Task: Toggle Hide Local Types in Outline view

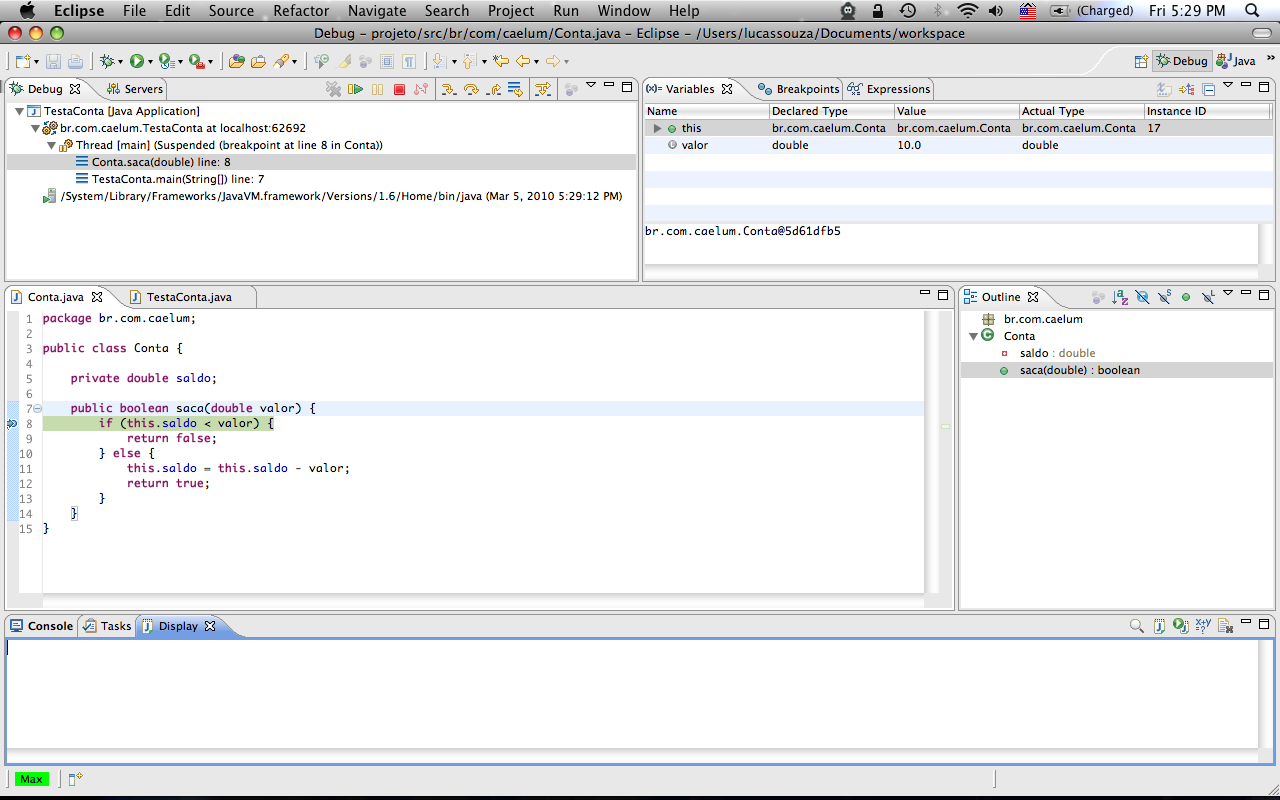Action: [1208, 297]
